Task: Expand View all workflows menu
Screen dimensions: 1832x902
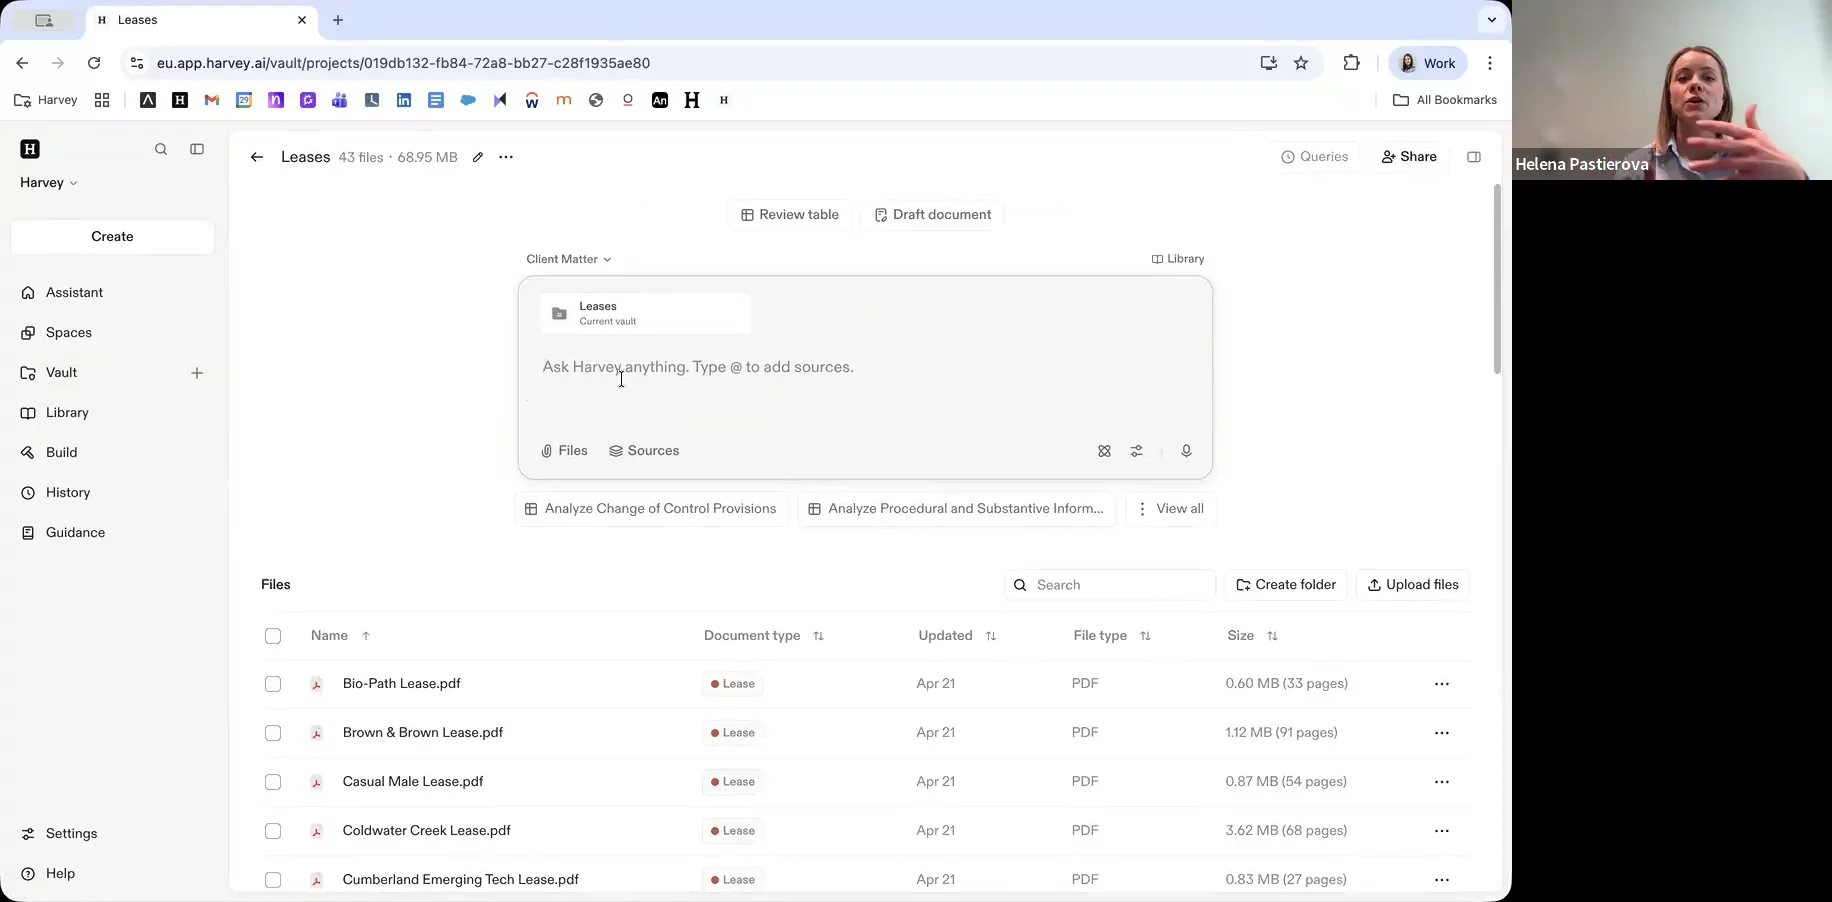Action: pyautogui.click(x=1170, y=509)
